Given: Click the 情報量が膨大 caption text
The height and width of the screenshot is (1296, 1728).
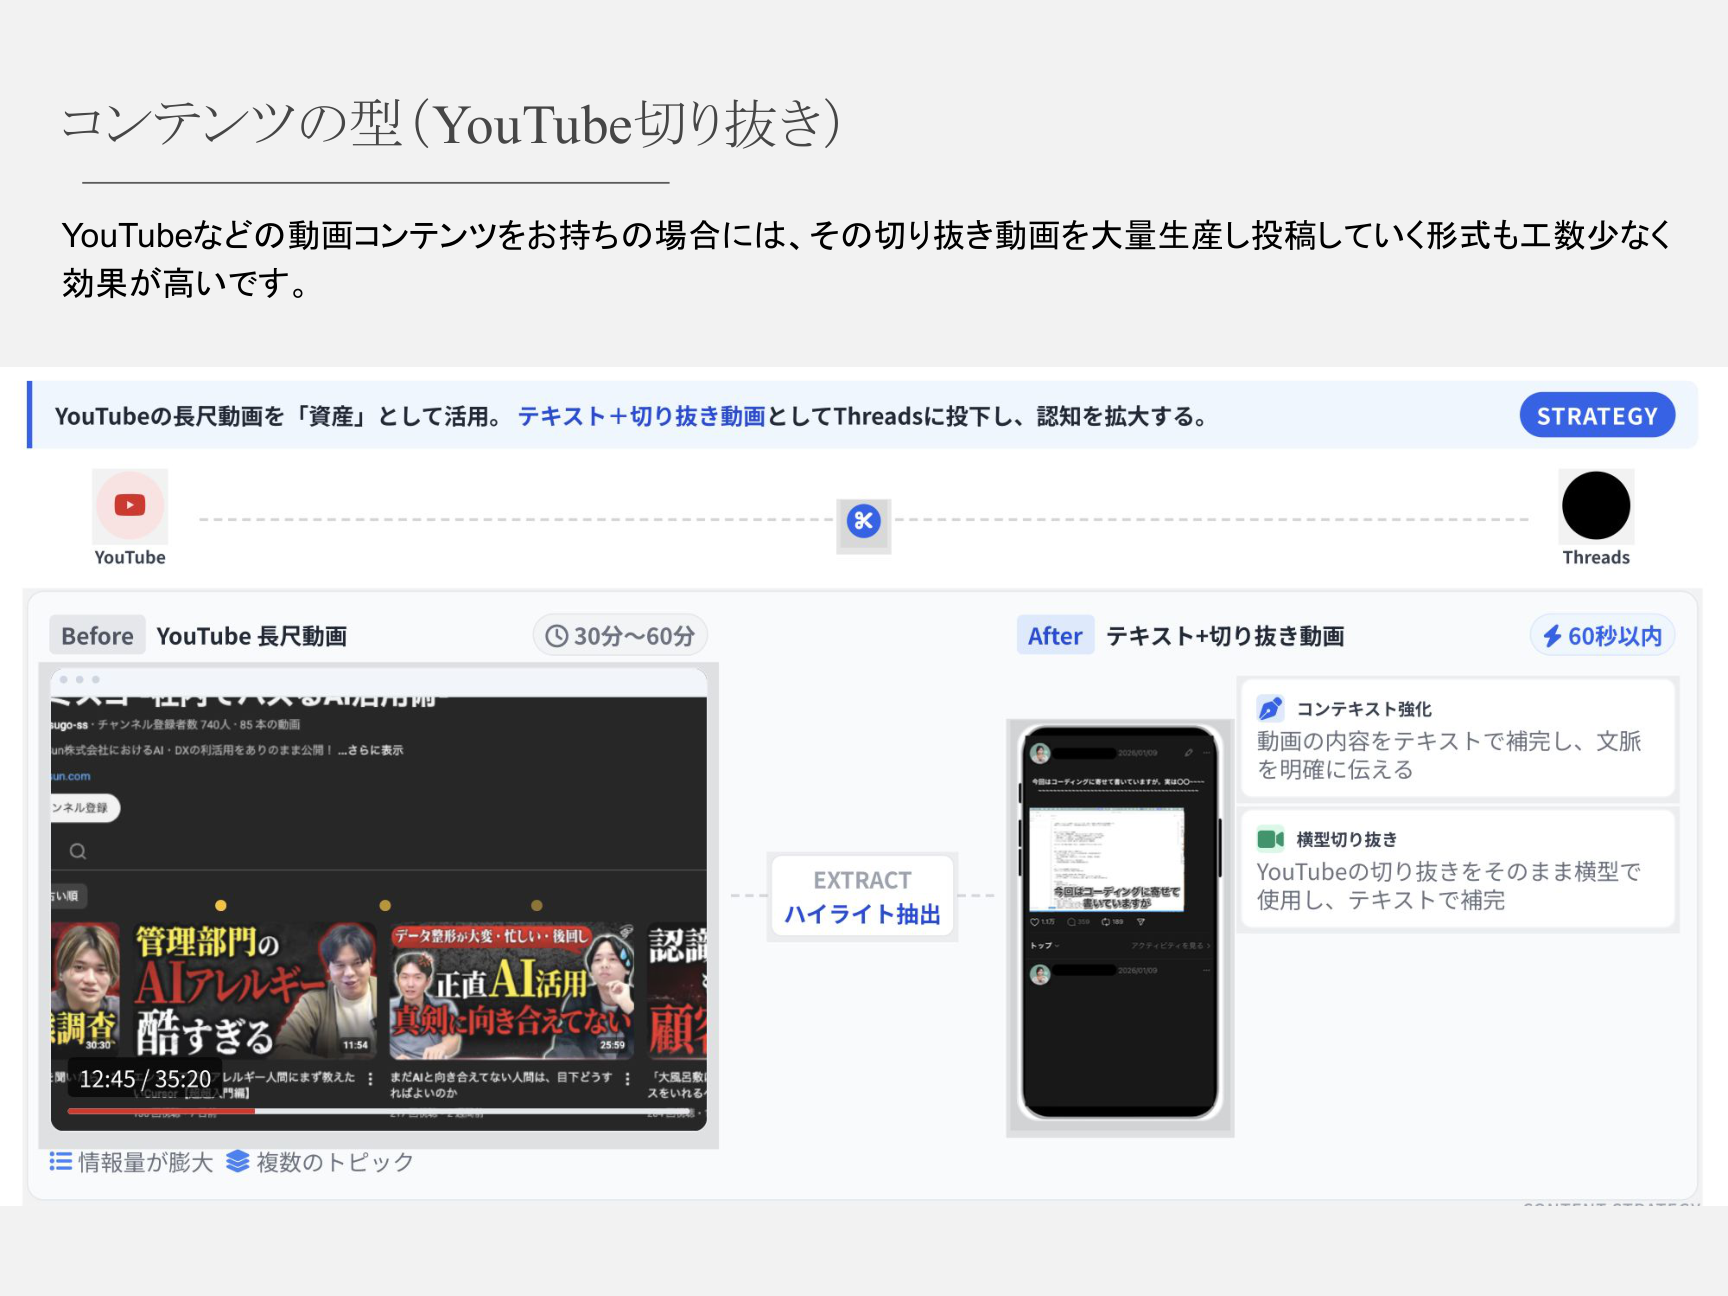Looking at the screenshot, I should pos(146,1162).
